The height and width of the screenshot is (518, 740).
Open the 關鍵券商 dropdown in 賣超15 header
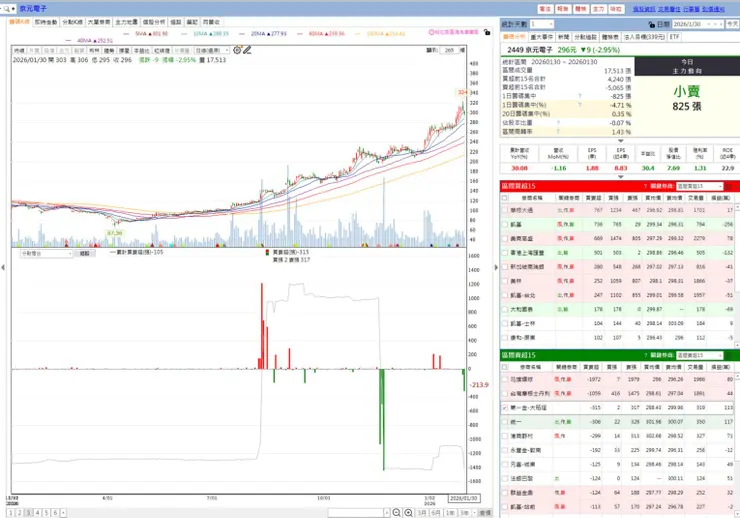click(x=699, y=355)
